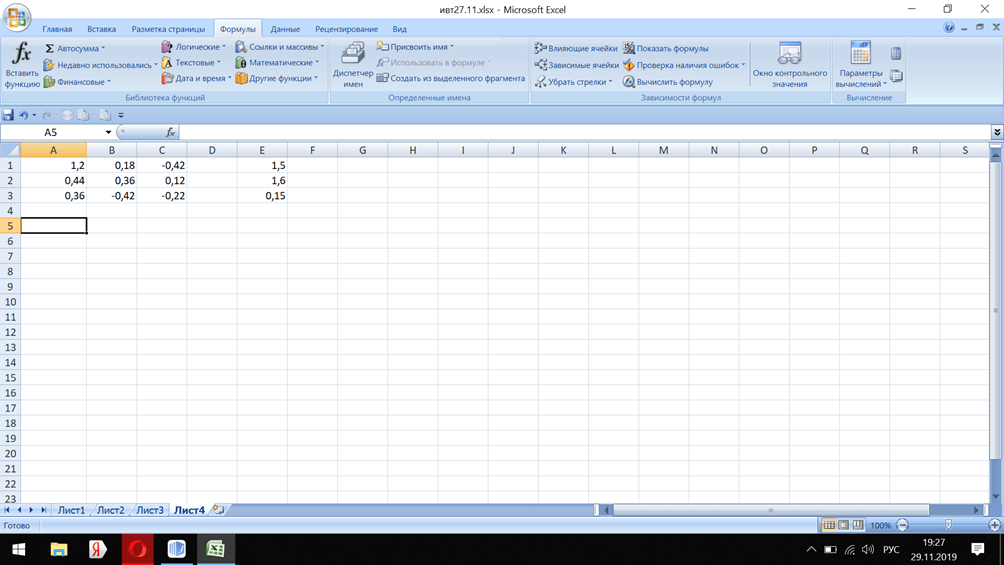Viewport: 1004px width, 565px height.
Task: Open Text (Текстовые) functions library
Action: tap(191, 62)
